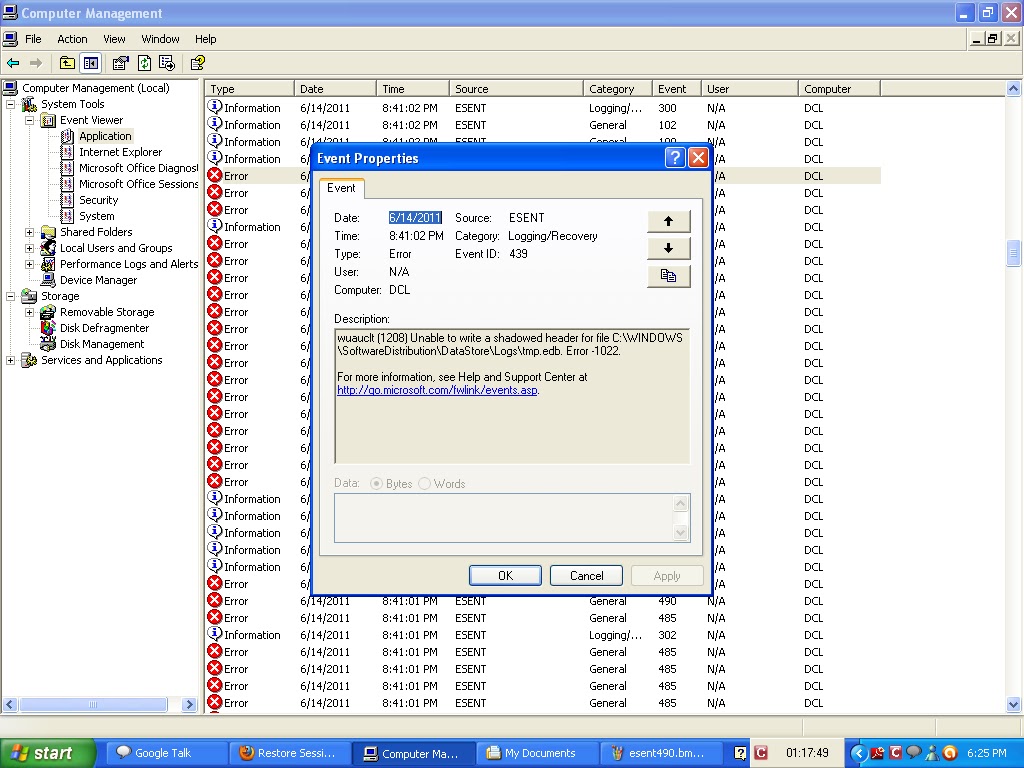Click the Refresh icon in the toolbar
Viewport: 1024px width, 768px height.
(144, 63)
